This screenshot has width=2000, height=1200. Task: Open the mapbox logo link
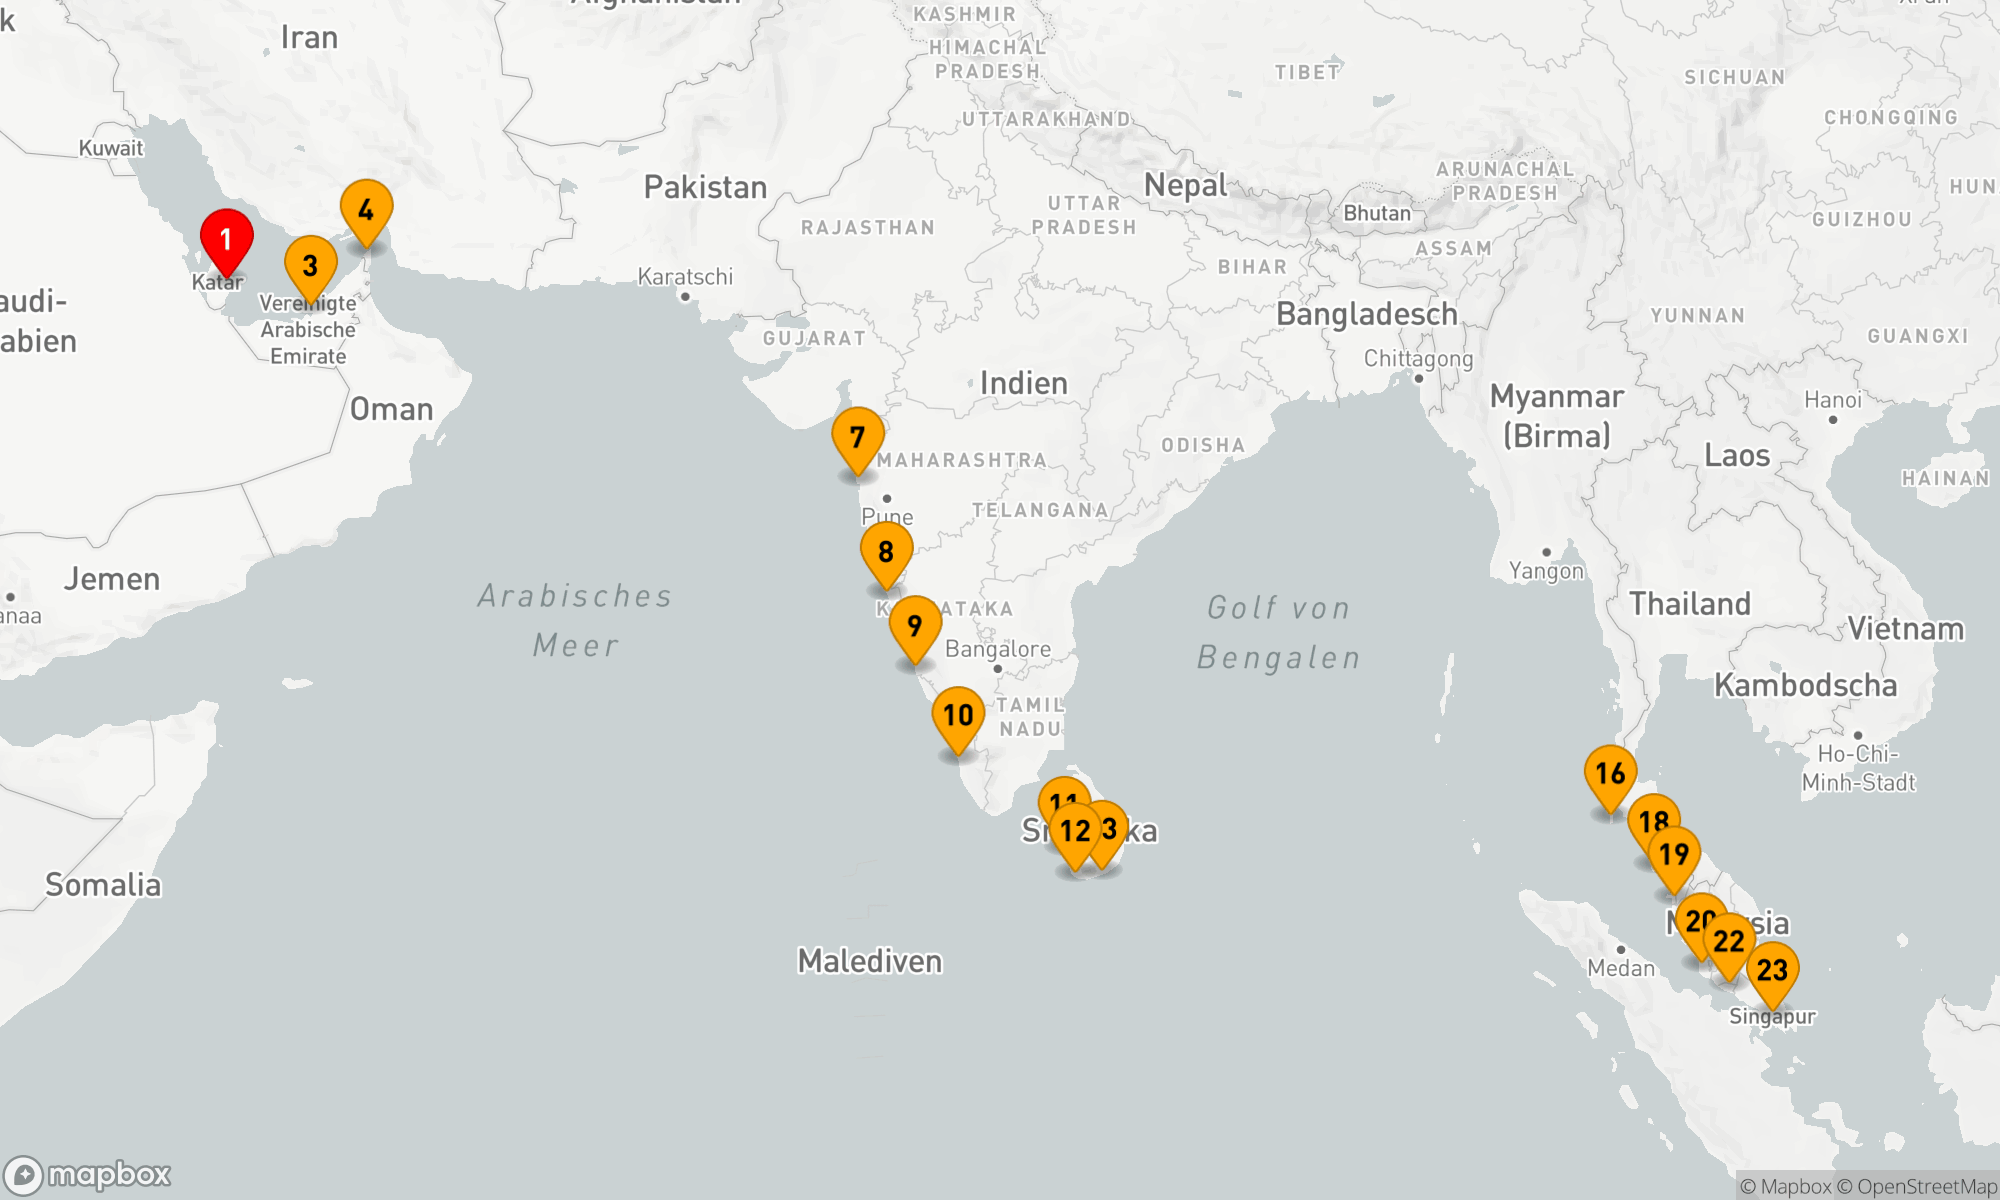point(88,1174)
